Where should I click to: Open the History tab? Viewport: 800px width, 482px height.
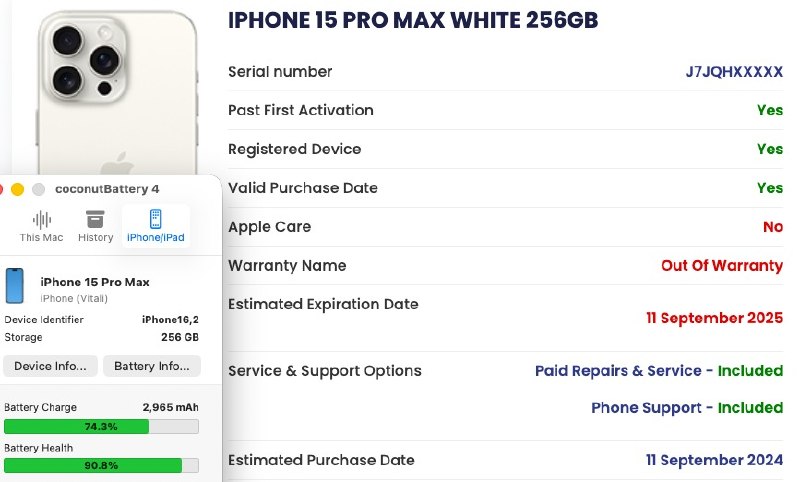[95, 227]
